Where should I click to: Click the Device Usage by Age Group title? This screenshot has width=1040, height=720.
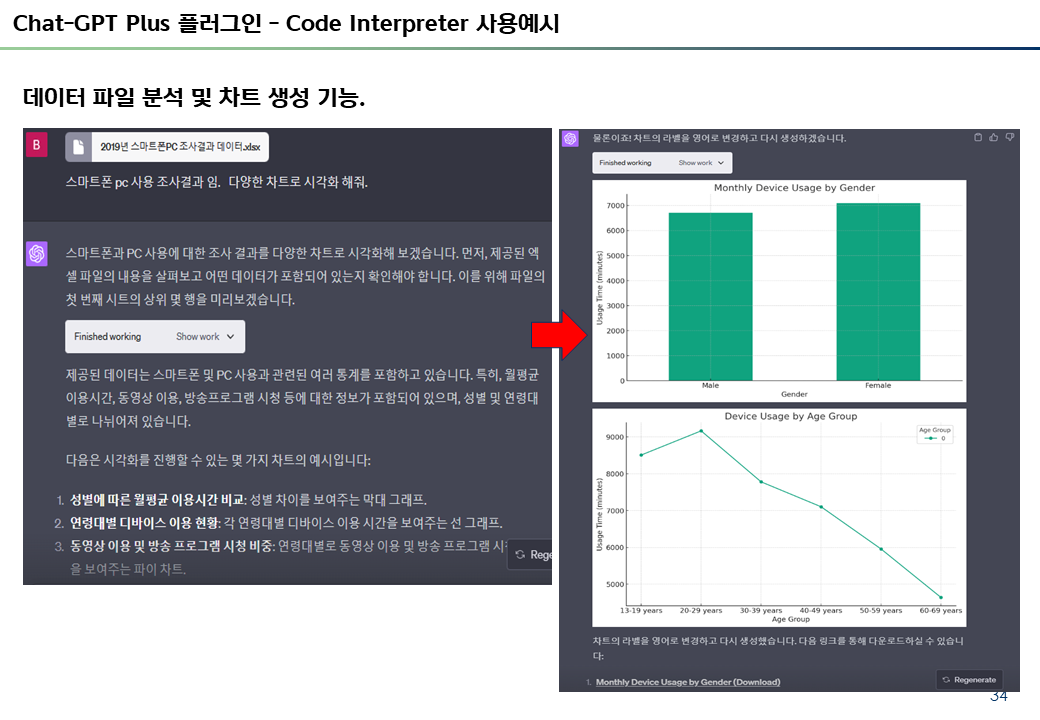point(791,416)
